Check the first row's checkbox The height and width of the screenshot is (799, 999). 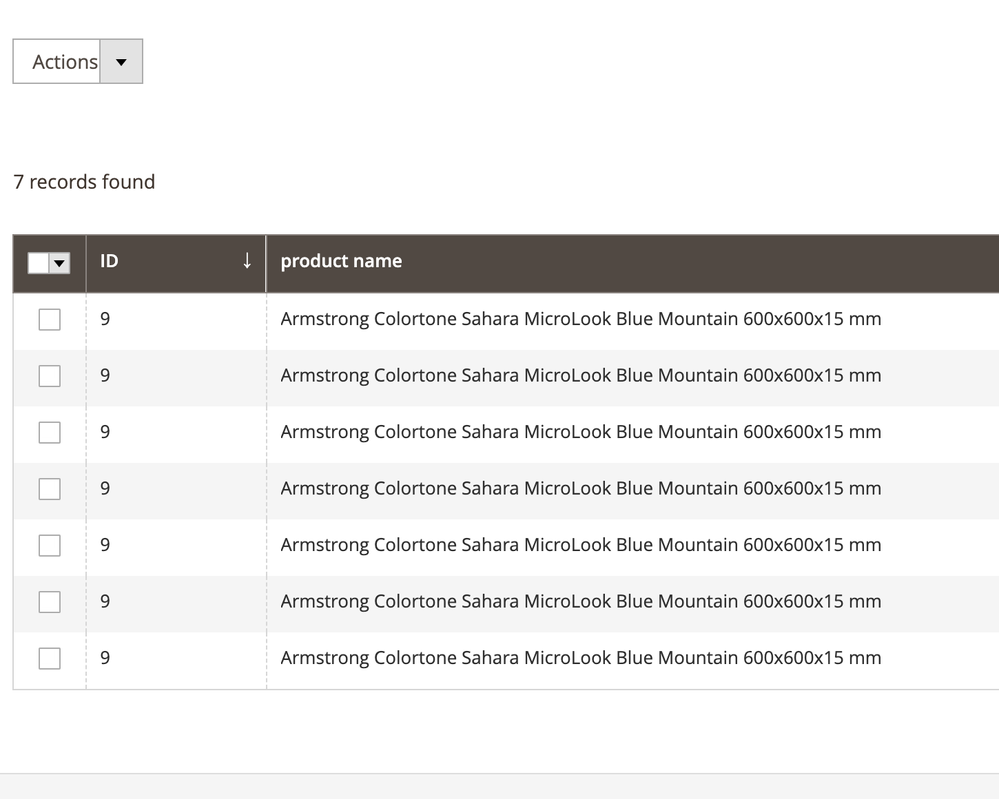[50, 319]
